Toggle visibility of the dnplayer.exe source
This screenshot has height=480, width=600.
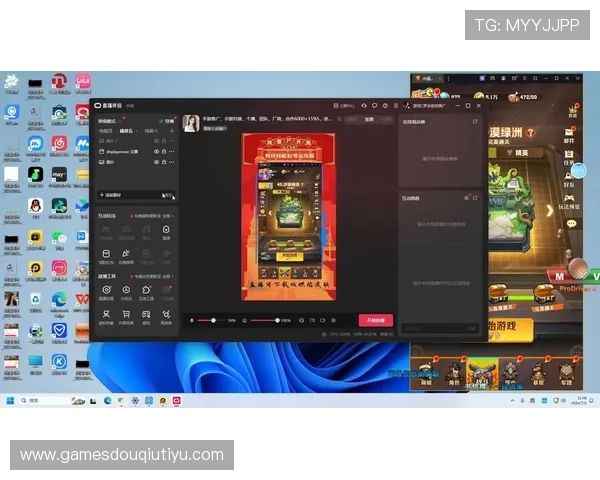click(x=156, y=152)
